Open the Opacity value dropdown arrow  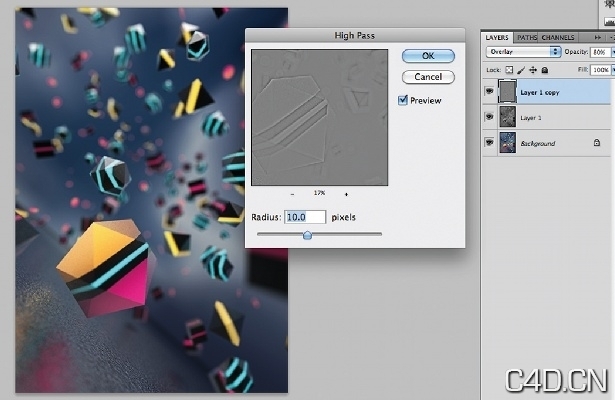click(611, 51)
